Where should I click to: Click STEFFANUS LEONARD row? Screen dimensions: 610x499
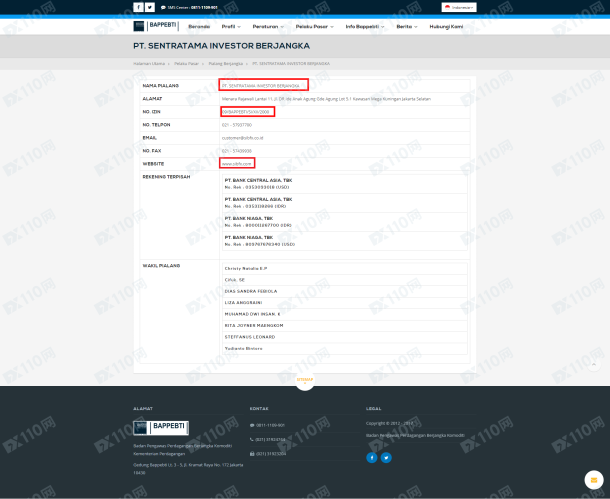coord(345,337)
